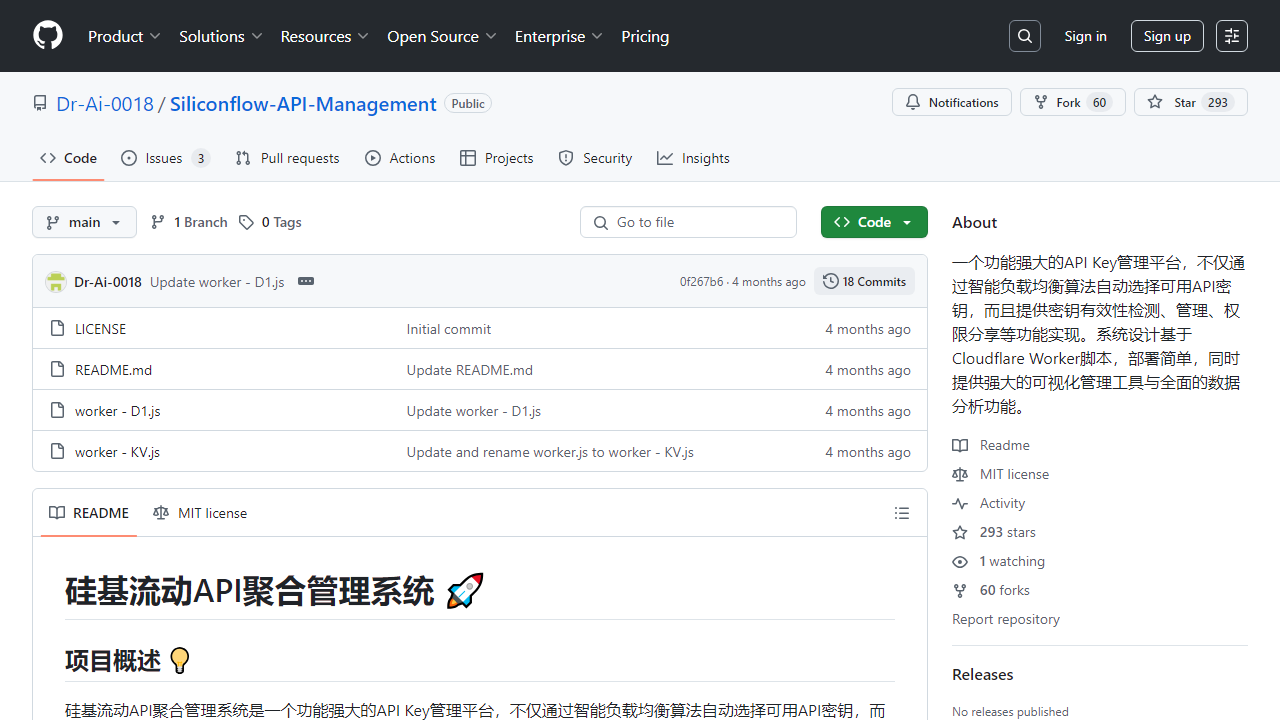Expand the Enterprise menu

(559, 36)
